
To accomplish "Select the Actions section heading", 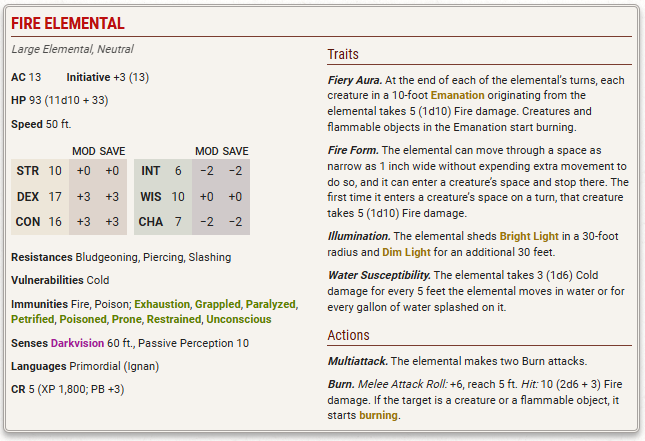I will point(348,335).
